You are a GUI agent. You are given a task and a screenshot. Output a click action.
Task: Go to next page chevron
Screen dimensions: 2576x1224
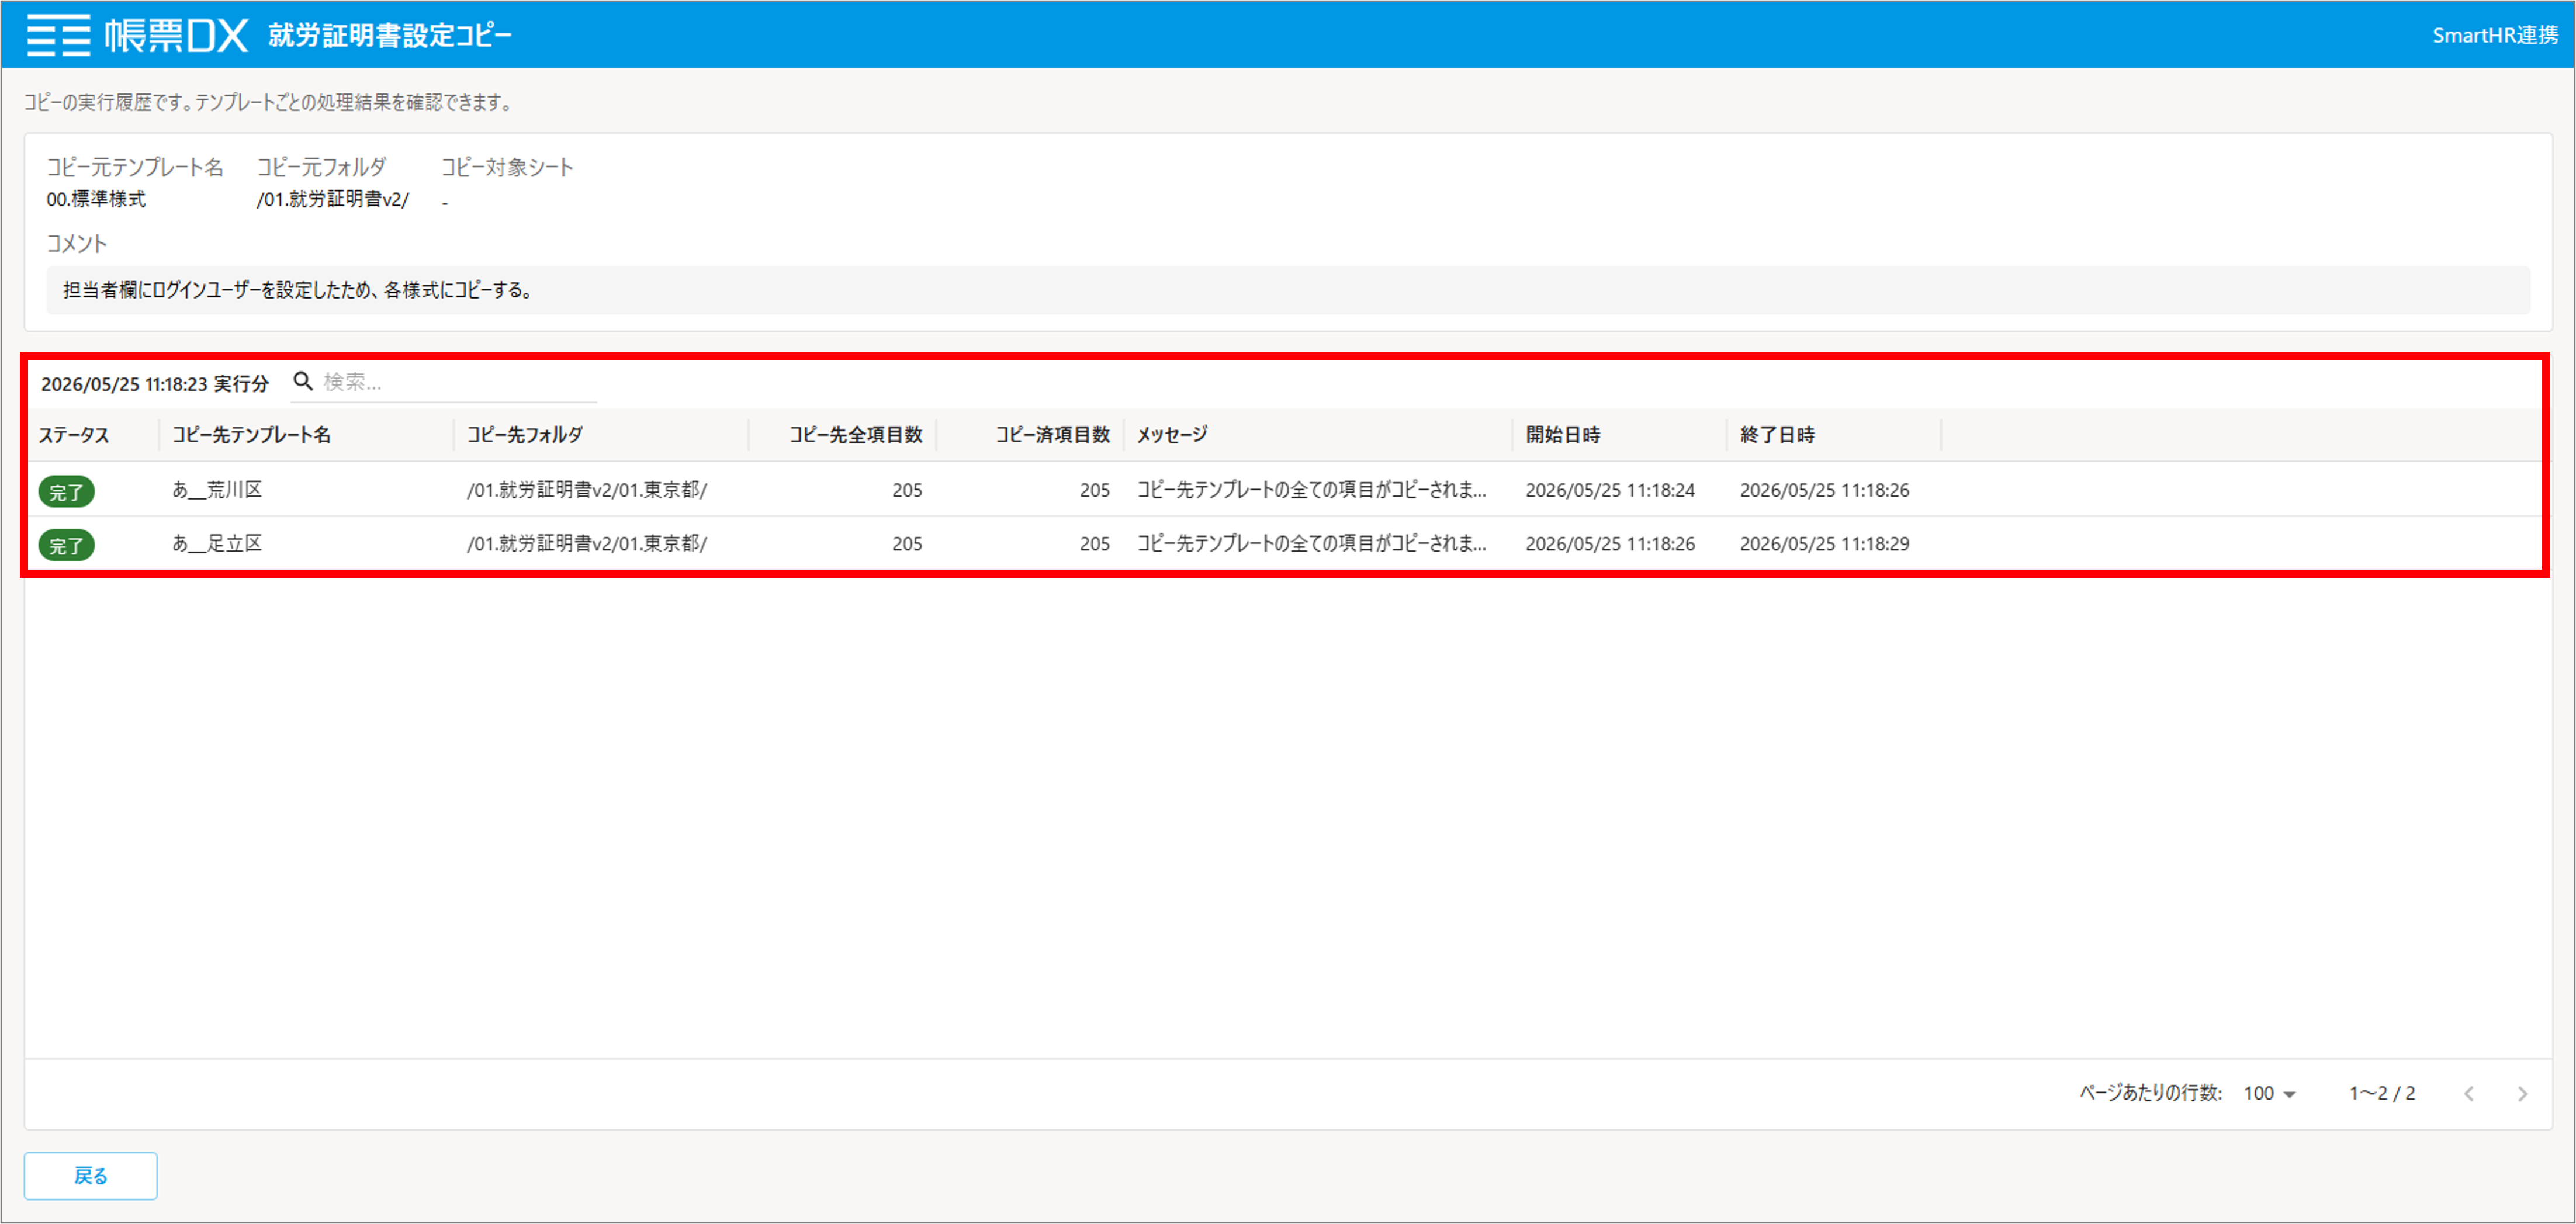[x=2522, y=1093]
